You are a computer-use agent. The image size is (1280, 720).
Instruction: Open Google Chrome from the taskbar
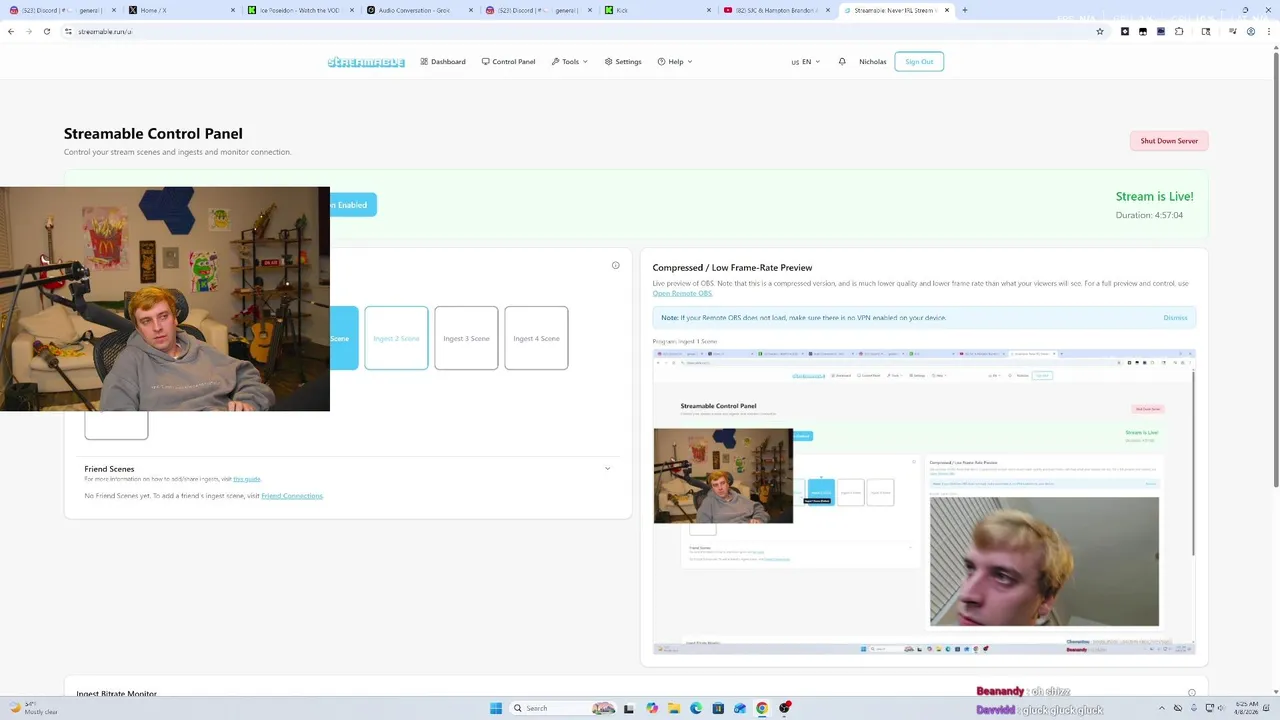[x=762, y=708]
